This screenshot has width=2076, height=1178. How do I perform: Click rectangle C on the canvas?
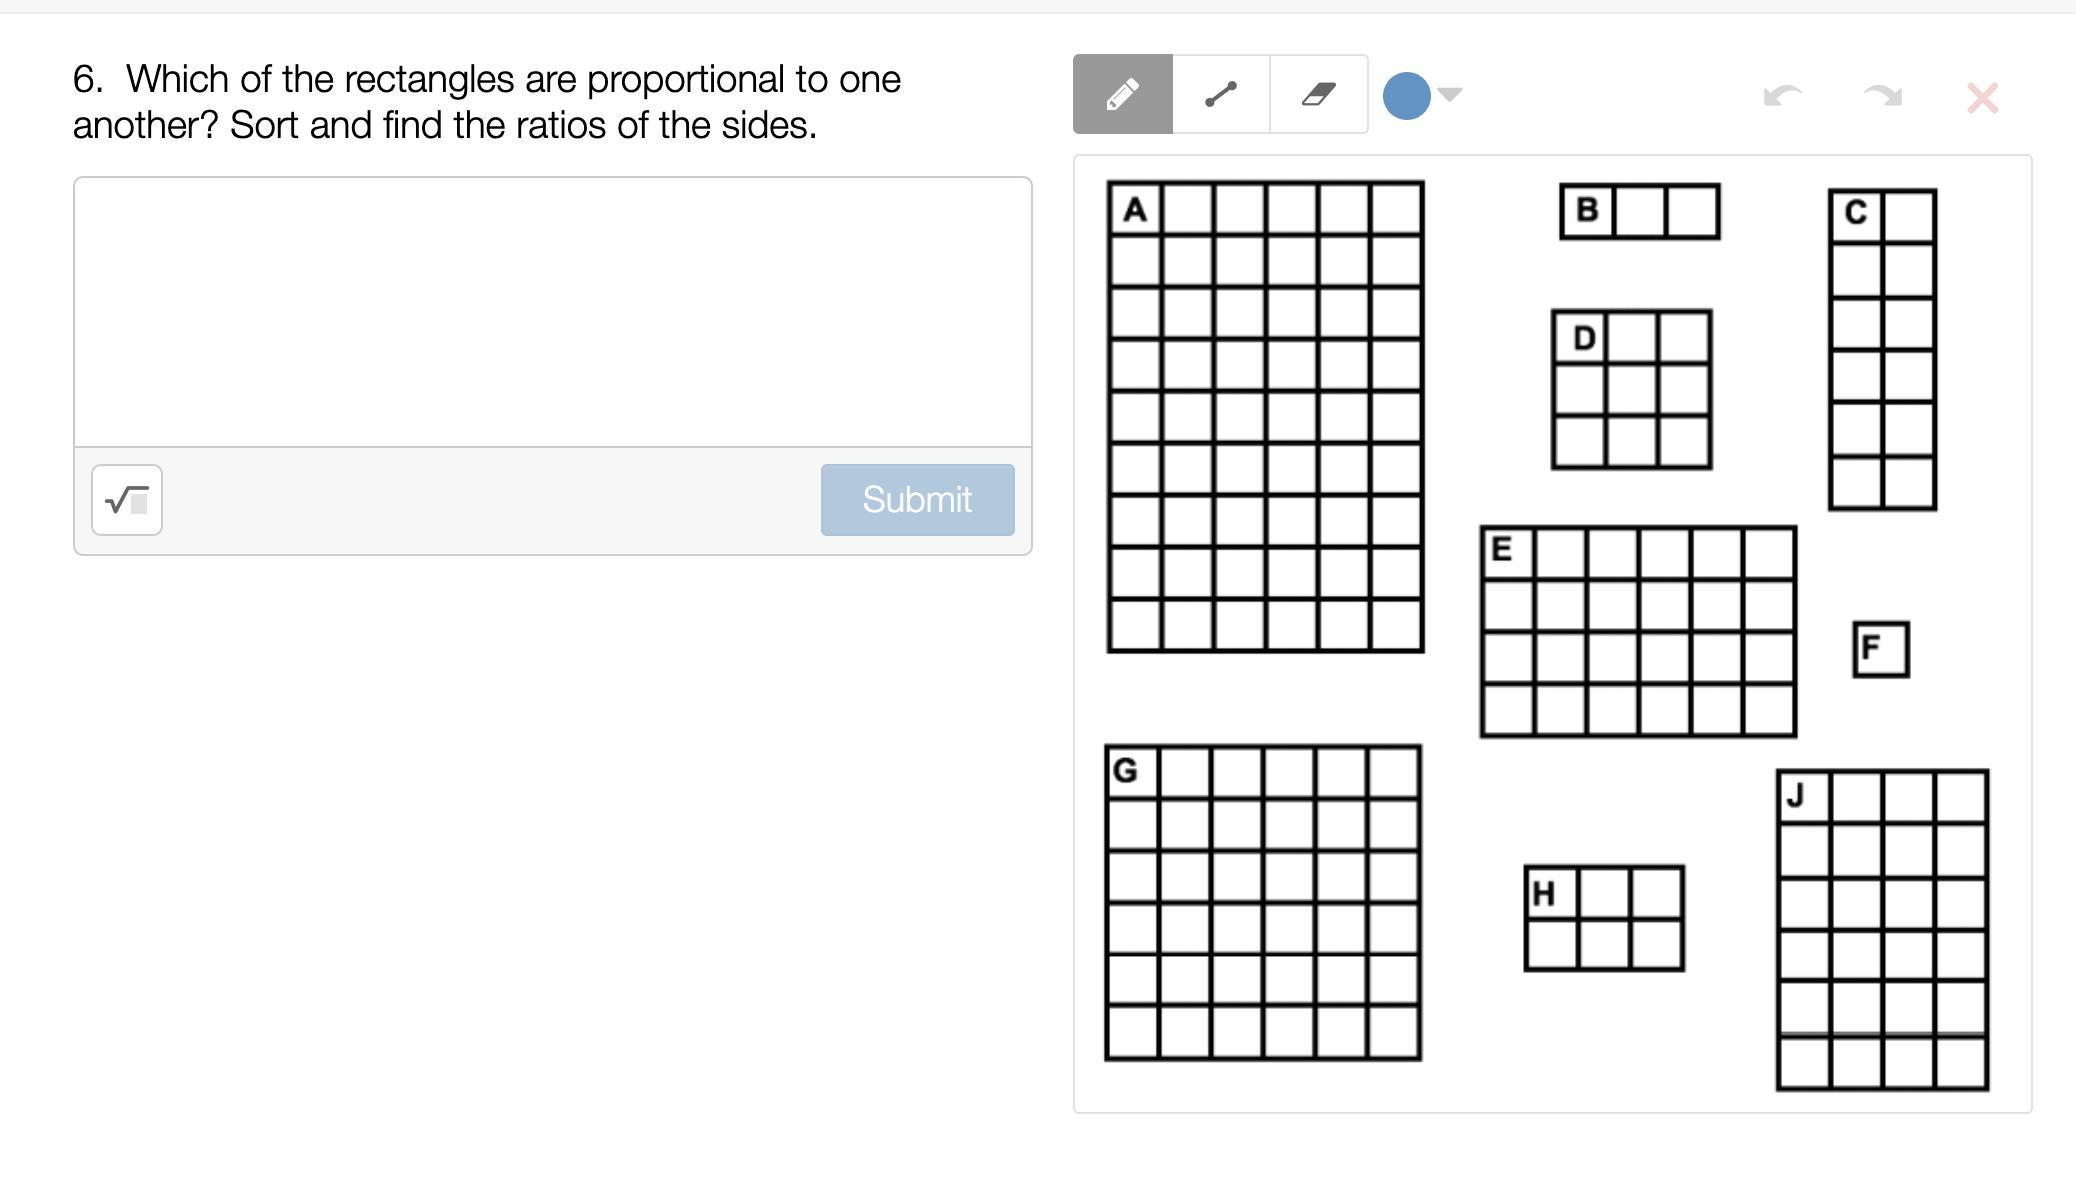coord(1882,350)
